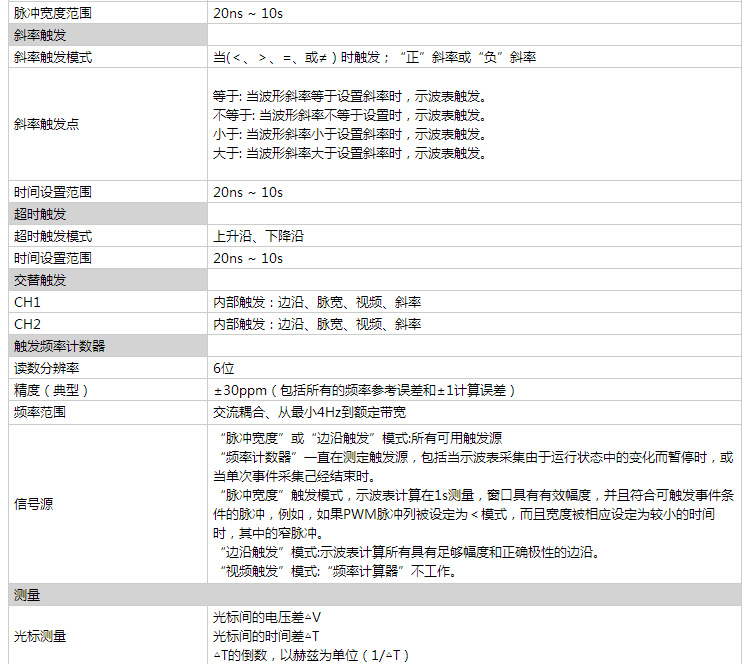This screenshot has height=664, width=750.
Task: Select the 交替触发 section header
Action: (x=40, y=280)
